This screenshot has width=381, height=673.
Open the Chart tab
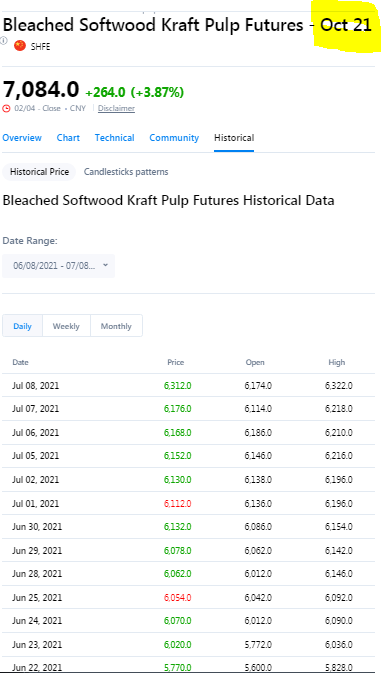[x=68, y=138]
